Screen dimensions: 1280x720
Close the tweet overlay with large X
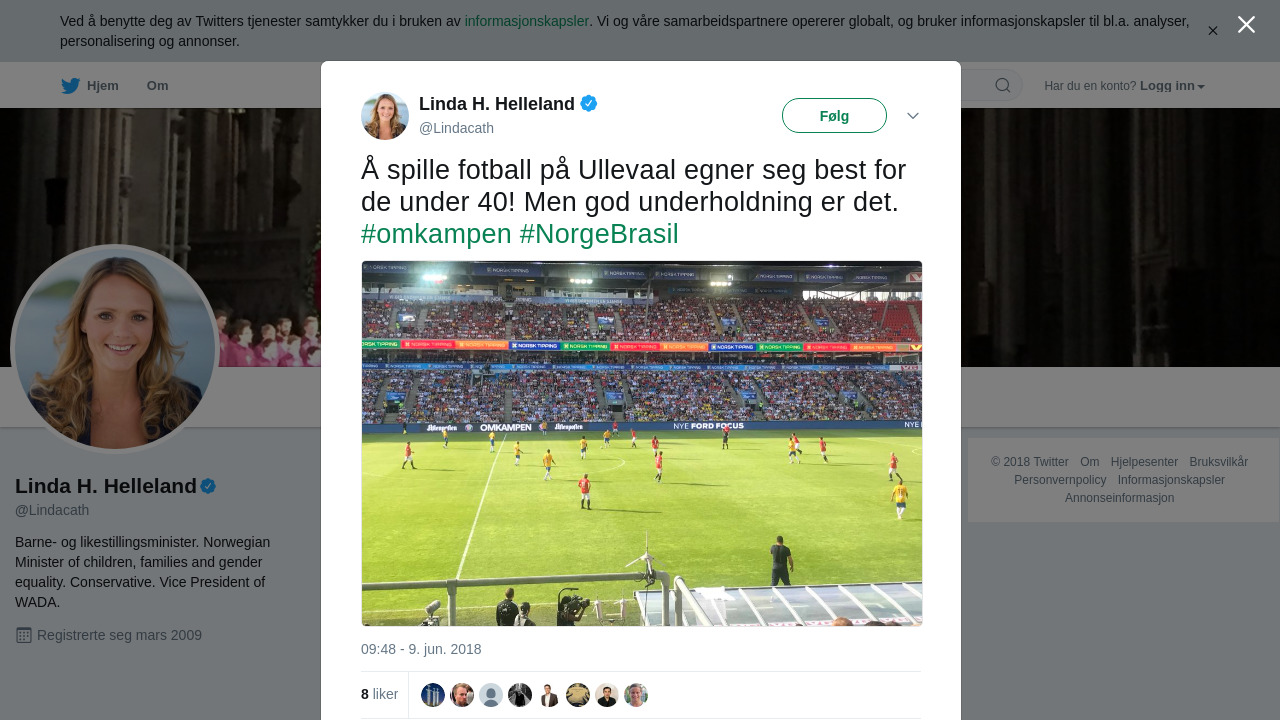1246,25
